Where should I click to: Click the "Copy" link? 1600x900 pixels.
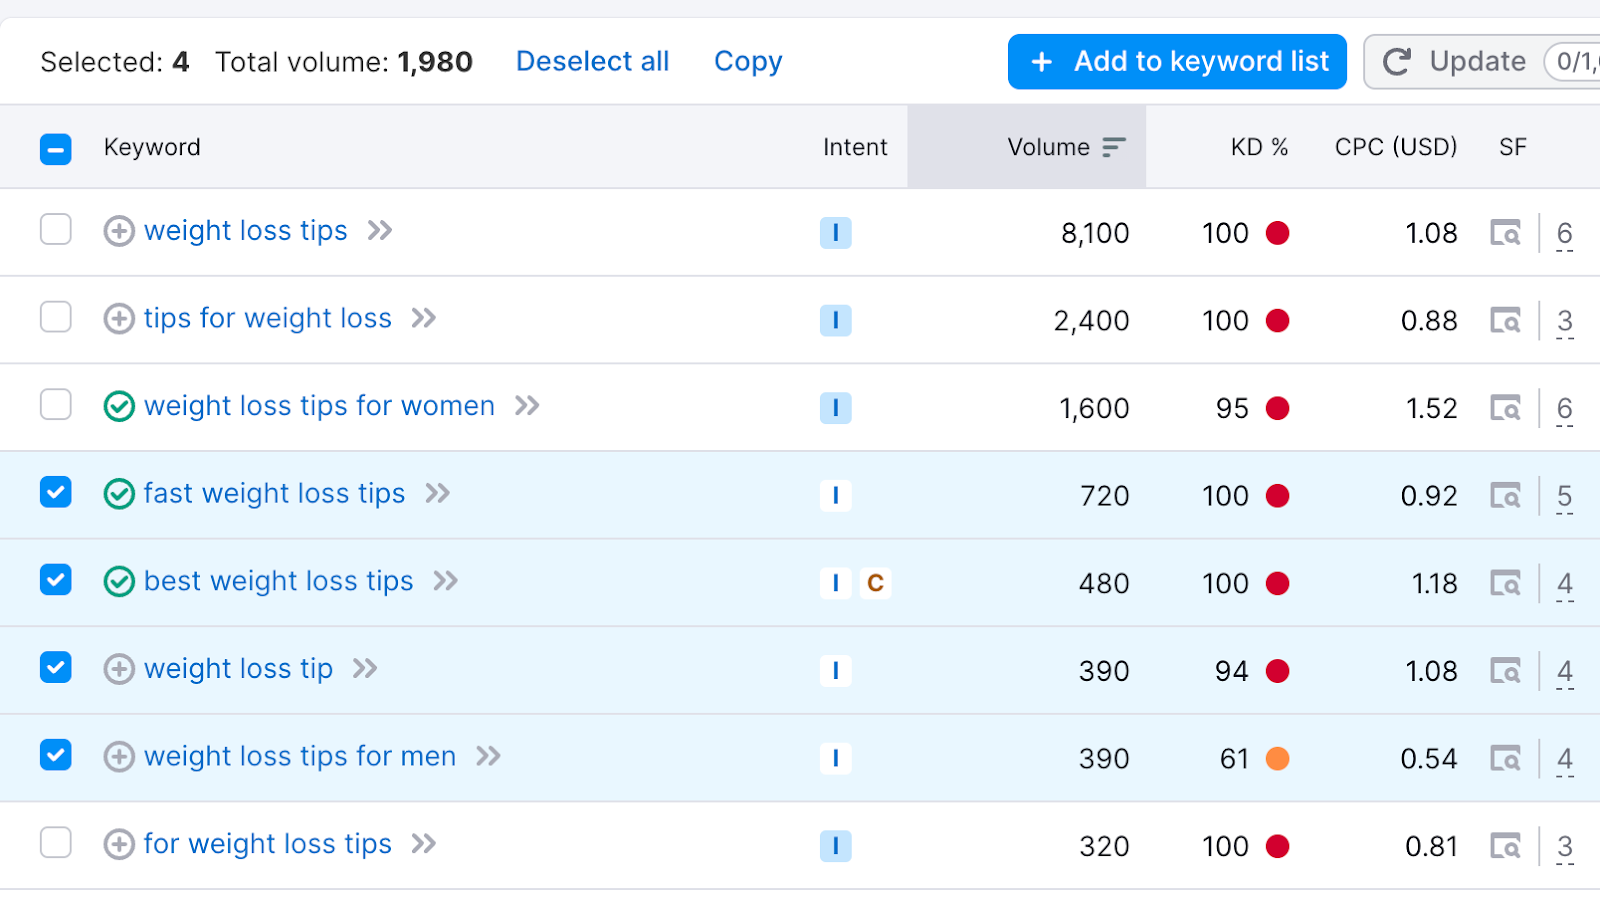[x=747, y=61]
